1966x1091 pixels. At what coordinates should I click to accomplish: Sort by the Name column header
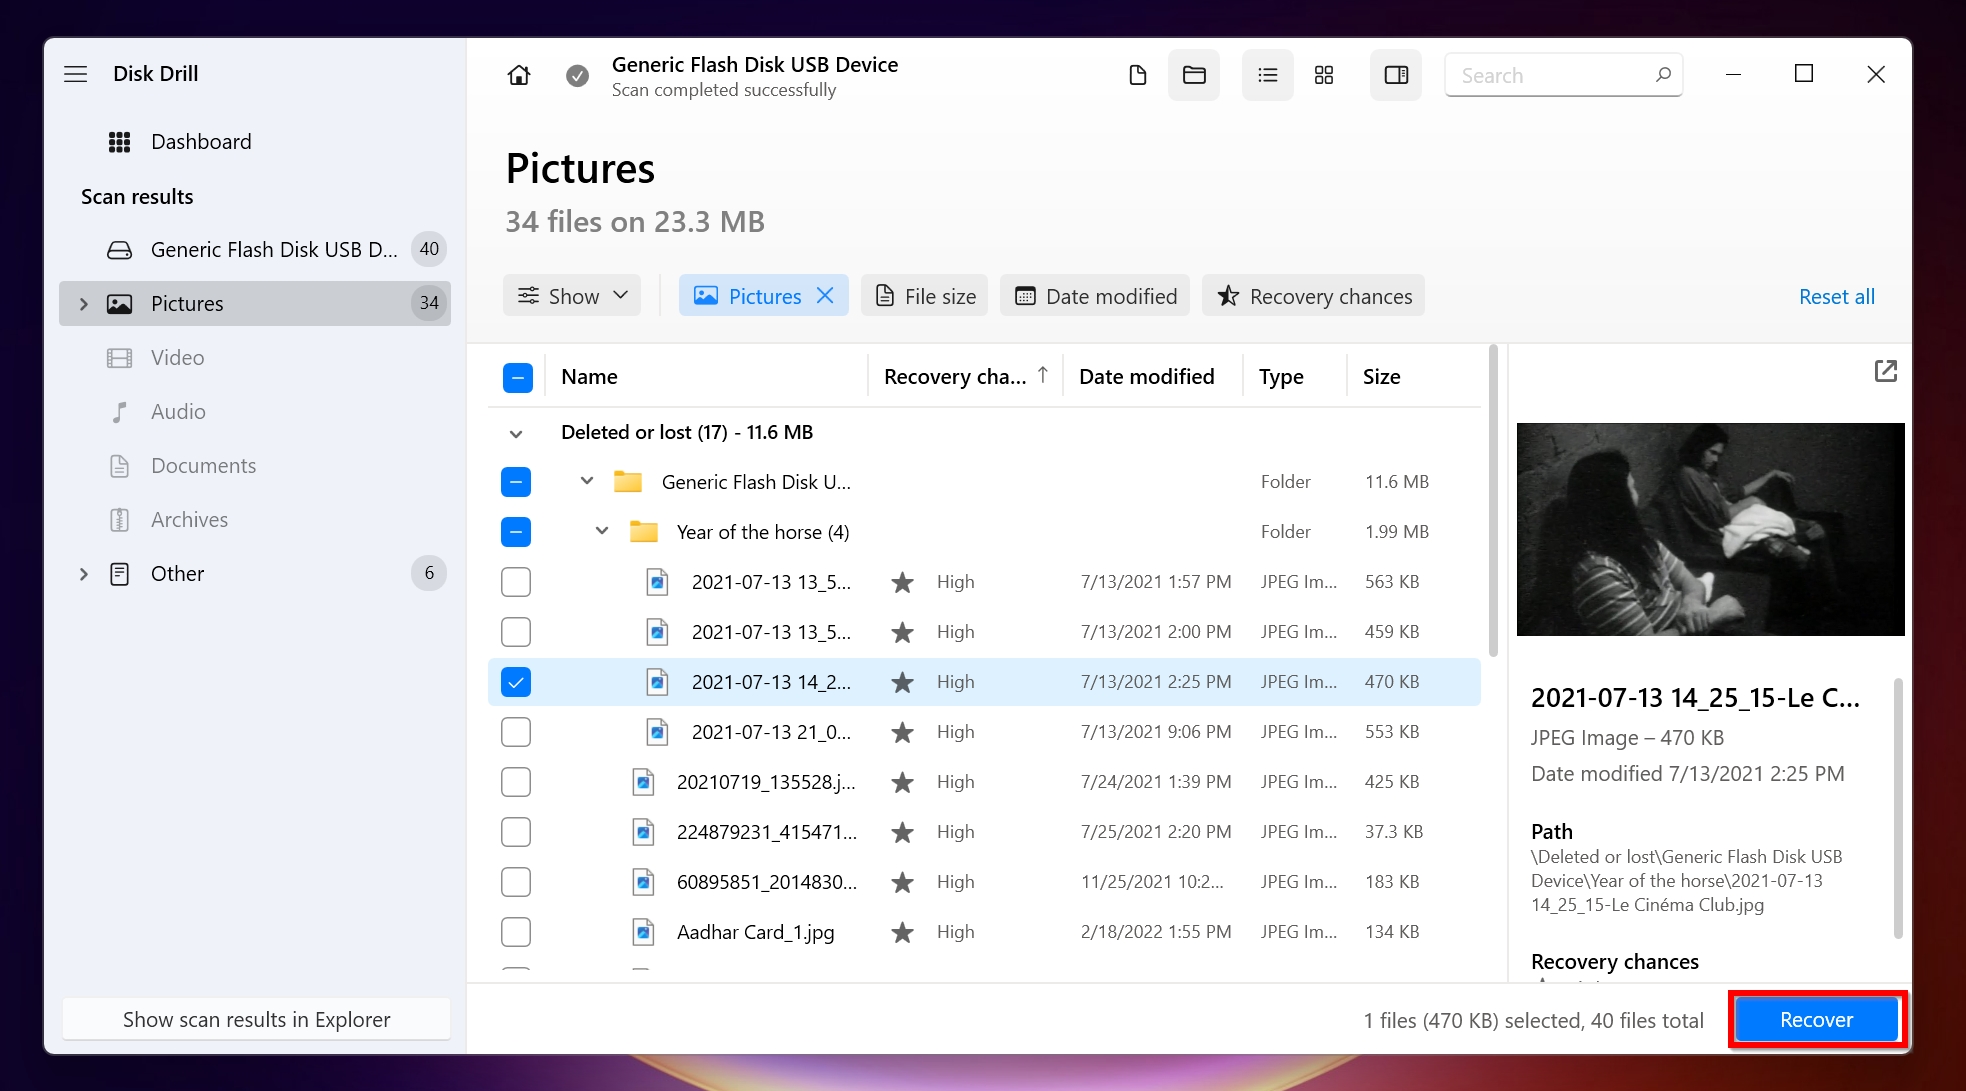pyautogui.click(x=589, y=377)
